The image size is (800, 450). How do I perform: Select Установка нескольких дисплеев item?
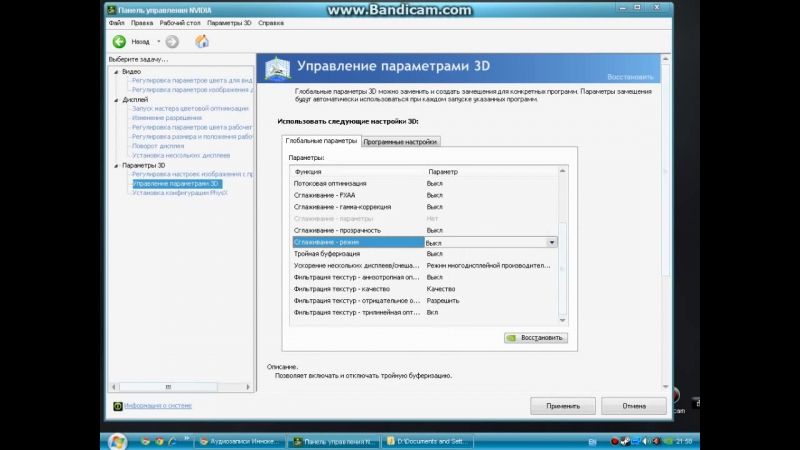click(181, 156)
